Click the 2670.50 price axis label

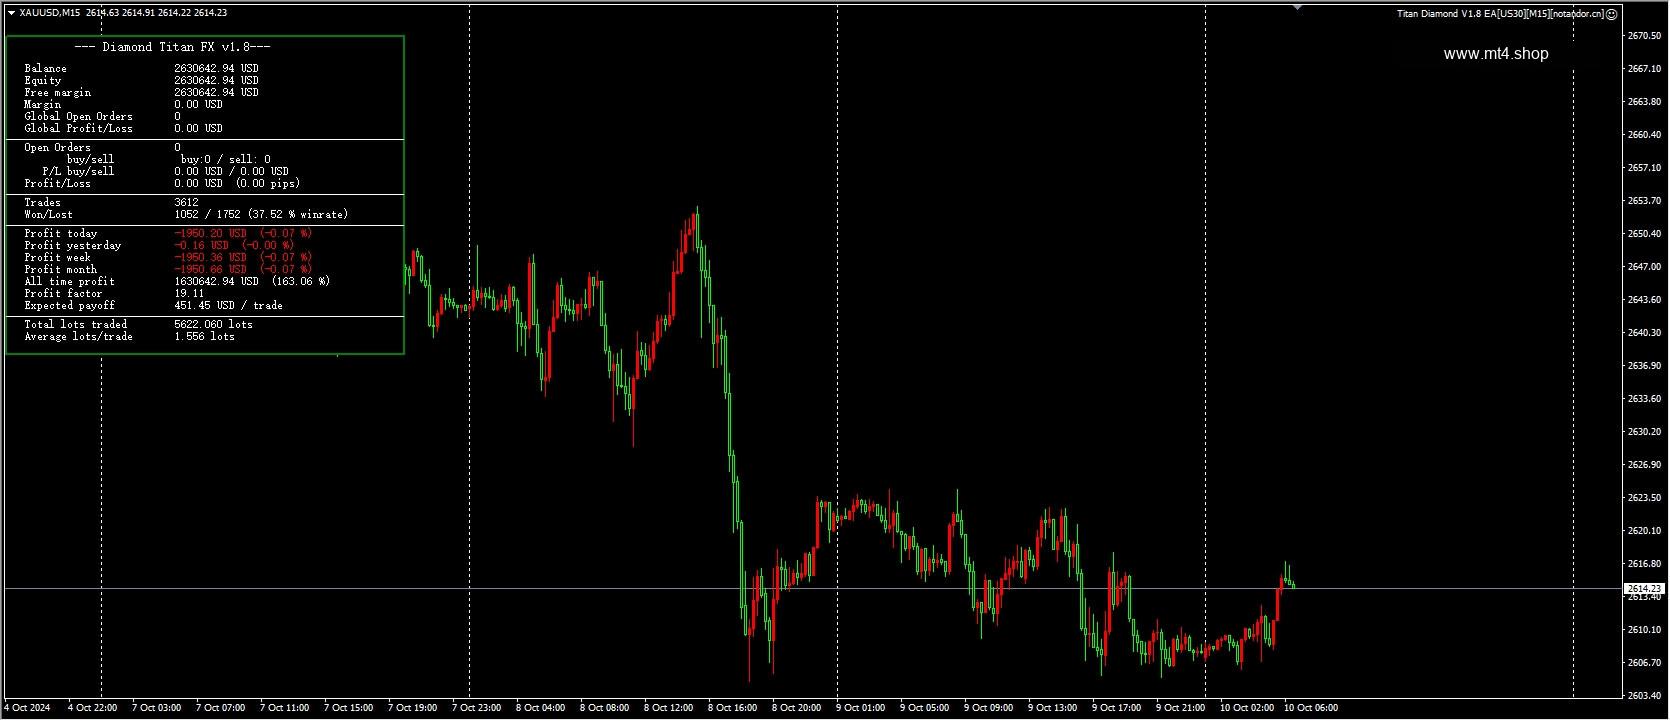point(1644,36)
